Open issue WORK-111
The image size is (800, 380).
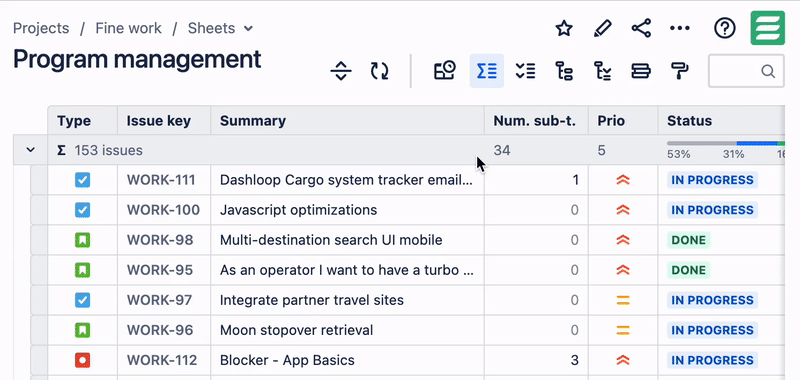coord(161,180)
